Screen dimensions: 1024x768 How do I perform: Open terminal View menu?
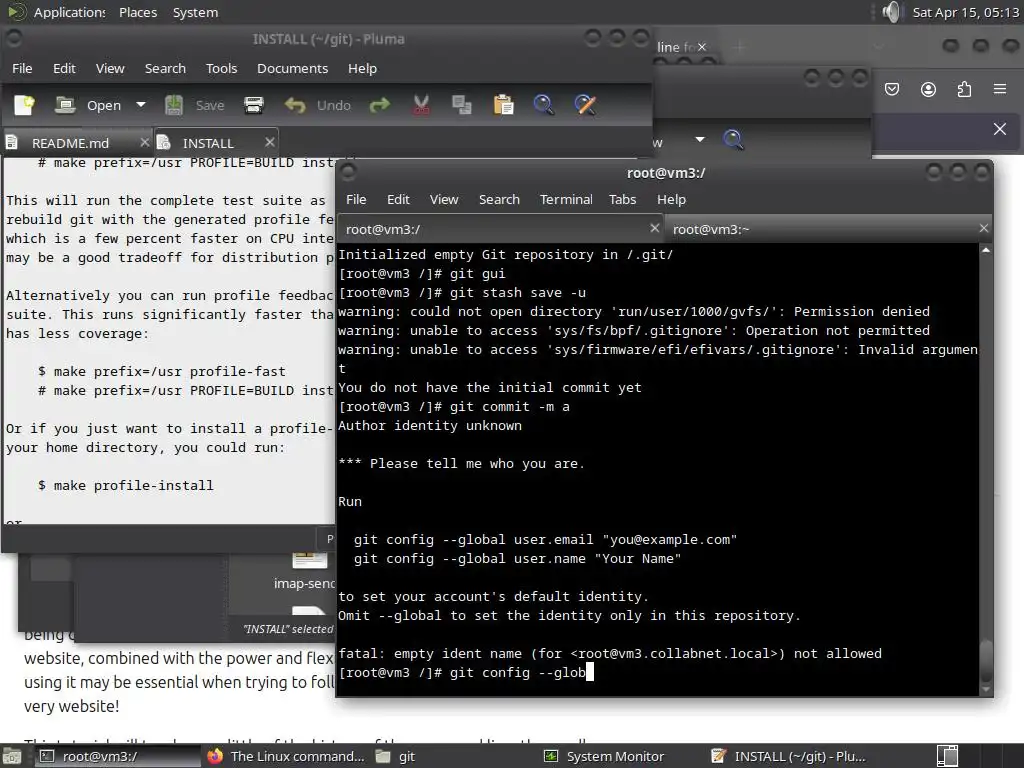point(444,200)
